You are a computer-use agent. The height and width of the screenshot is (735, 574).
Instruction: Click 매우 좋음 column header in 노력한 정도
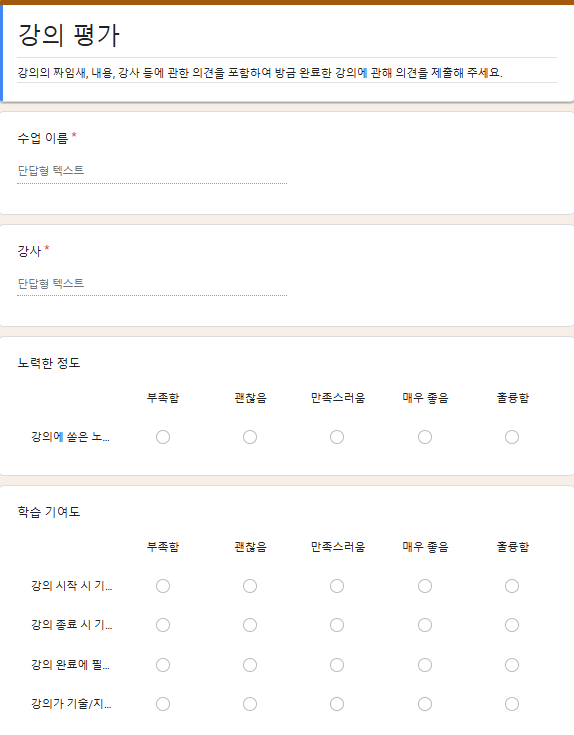point(425,398)
